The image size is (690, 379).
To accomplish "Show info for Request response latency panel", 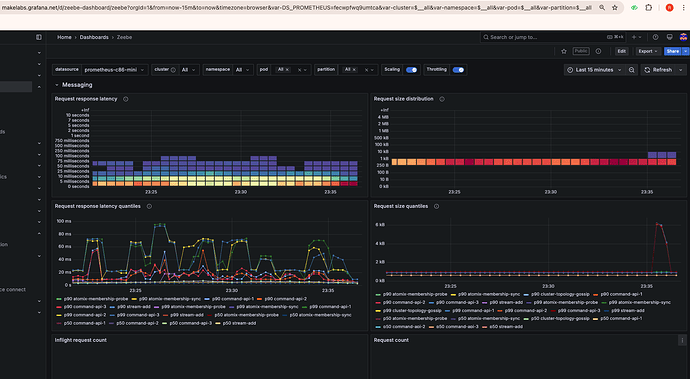I will coord(126,99).
